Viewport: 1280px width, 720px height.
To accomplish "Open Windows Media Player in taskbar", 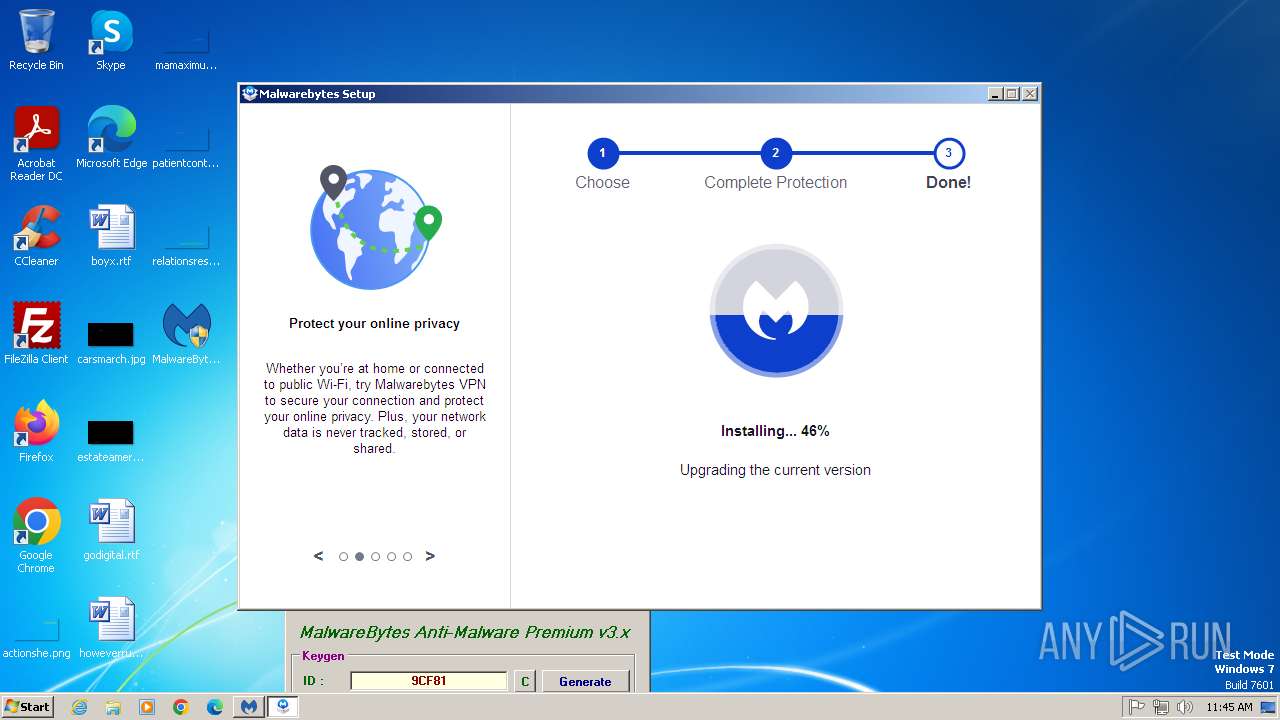I will (x=147, y=707).
